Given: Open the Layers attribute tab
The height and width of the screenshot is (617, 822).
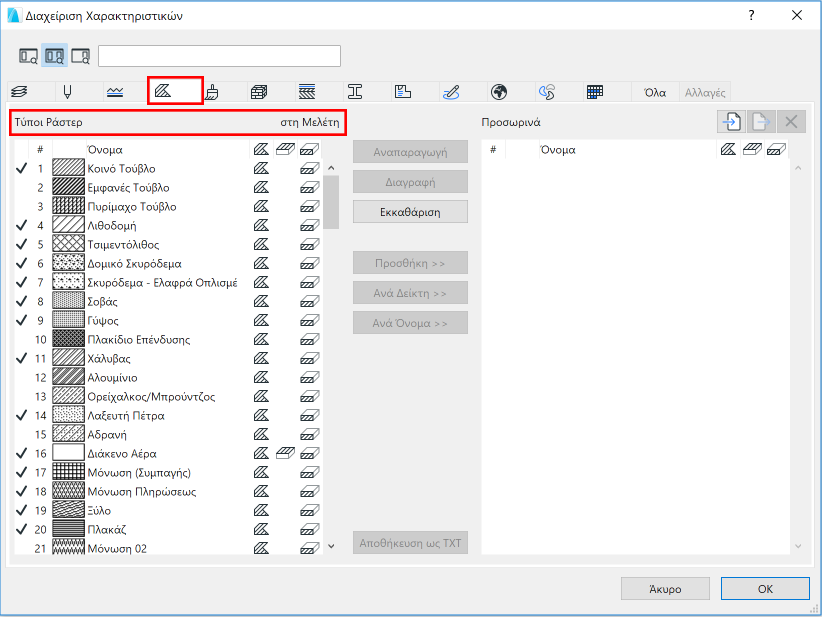Looking at the screenshot, I should click(19, 92).
